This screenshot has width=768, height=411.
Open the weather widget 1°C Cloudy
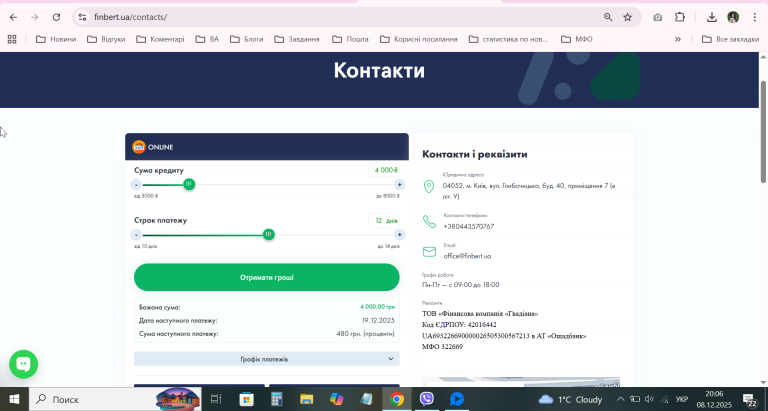(x=570, y=399)
